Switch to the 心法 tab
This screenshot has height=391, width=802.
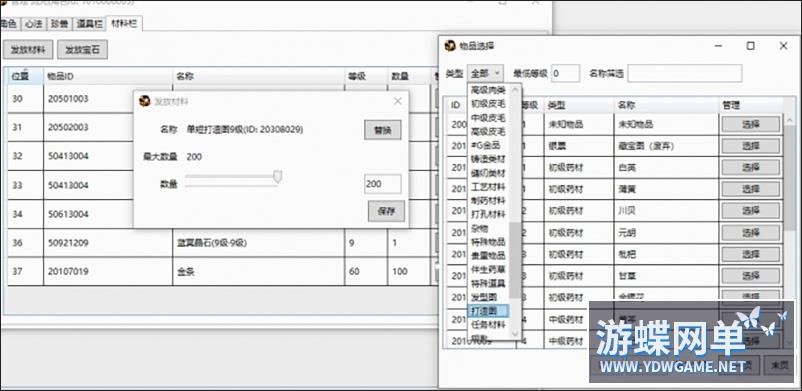34,24
